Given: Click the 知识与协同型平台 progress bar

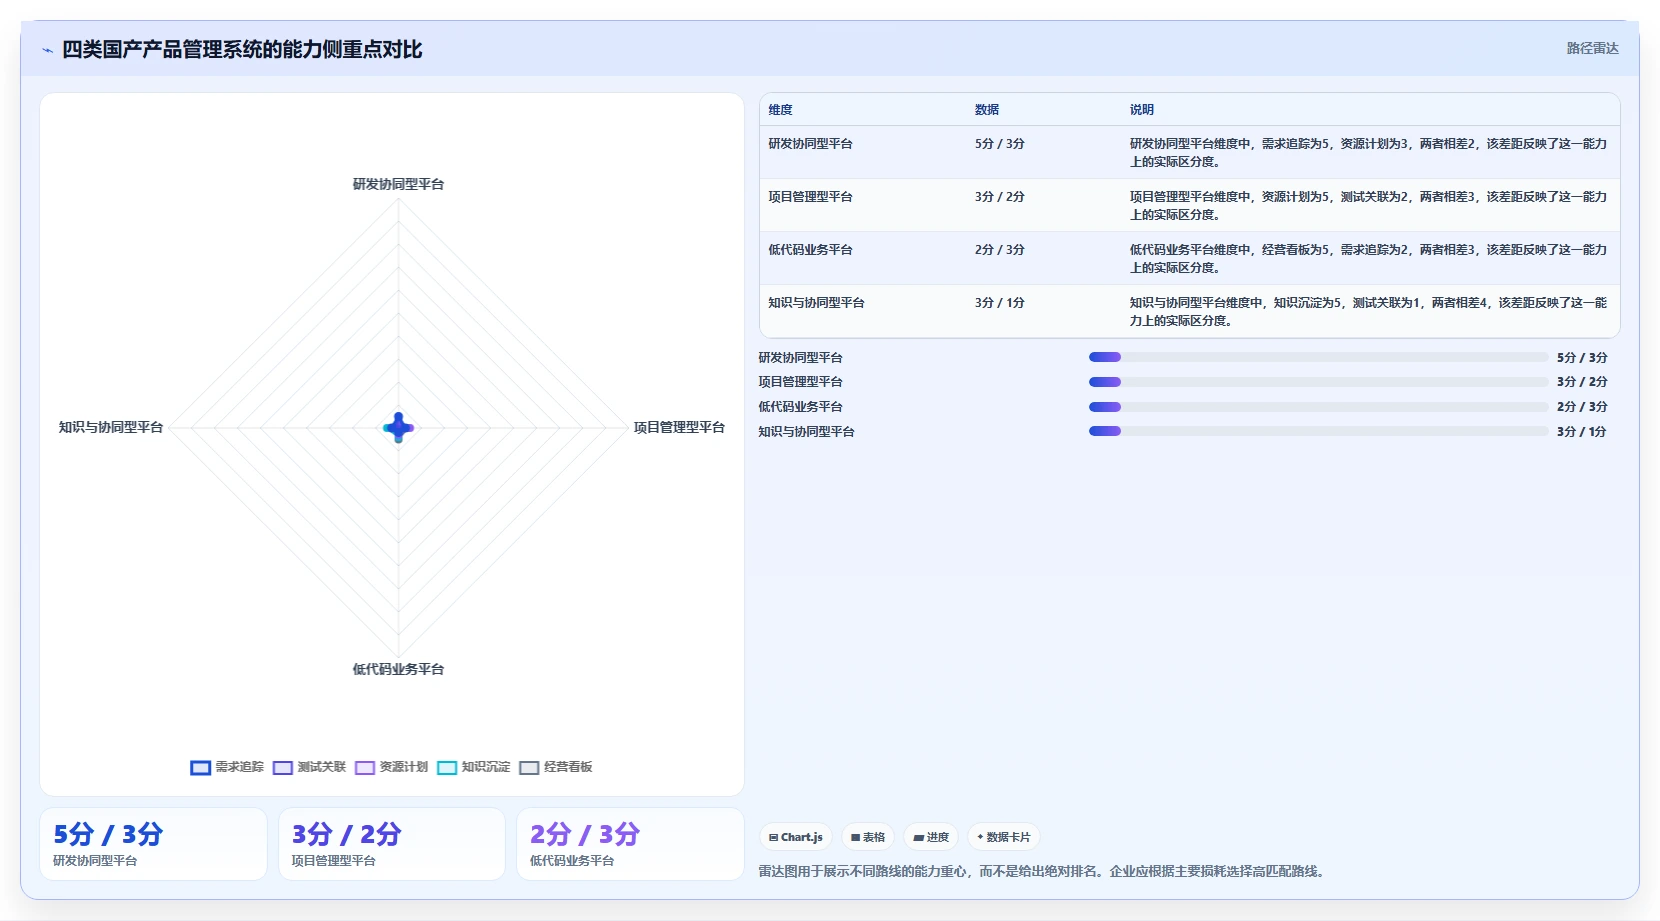Looking at the screenshot, I should click(x=1318, y=431).
